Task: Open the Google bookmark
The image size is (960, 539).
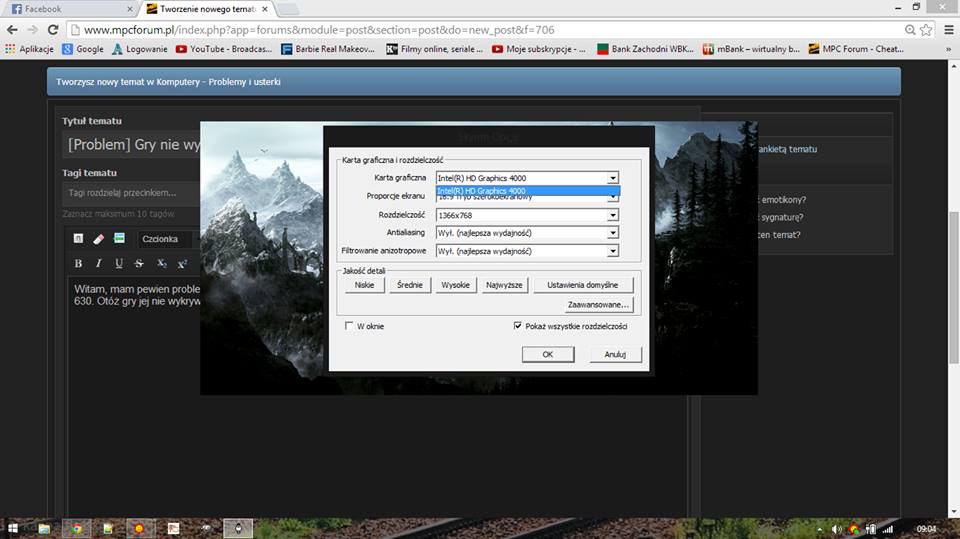Action: coord(83,49)
